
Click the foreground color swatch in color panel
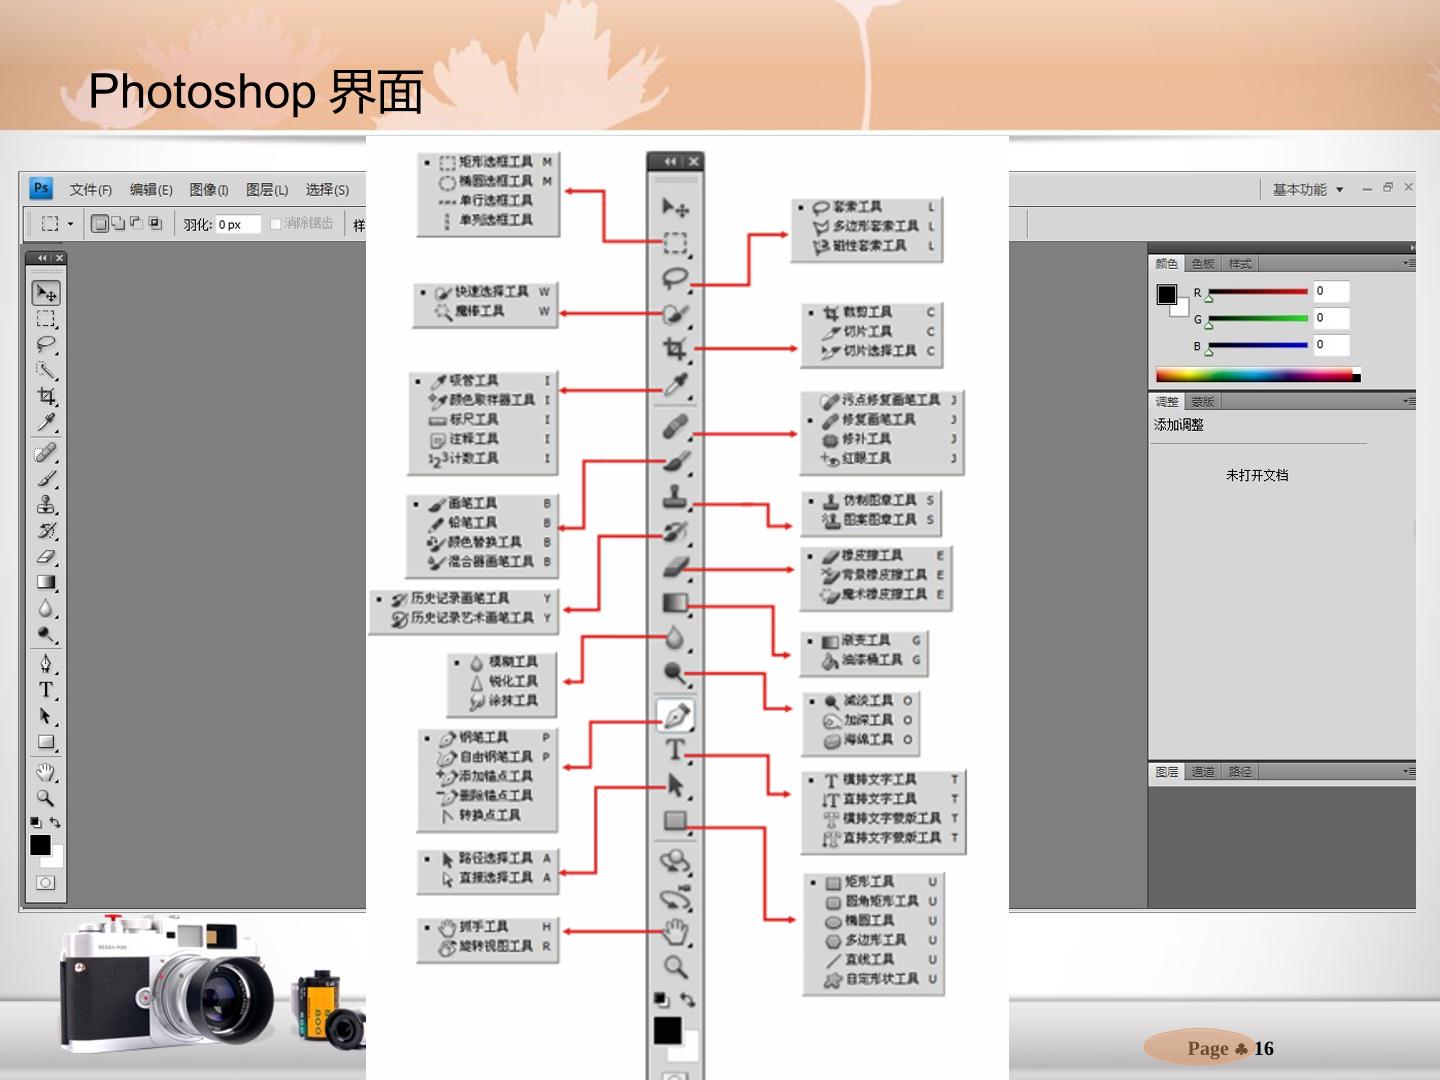(x=1167, y=294)
